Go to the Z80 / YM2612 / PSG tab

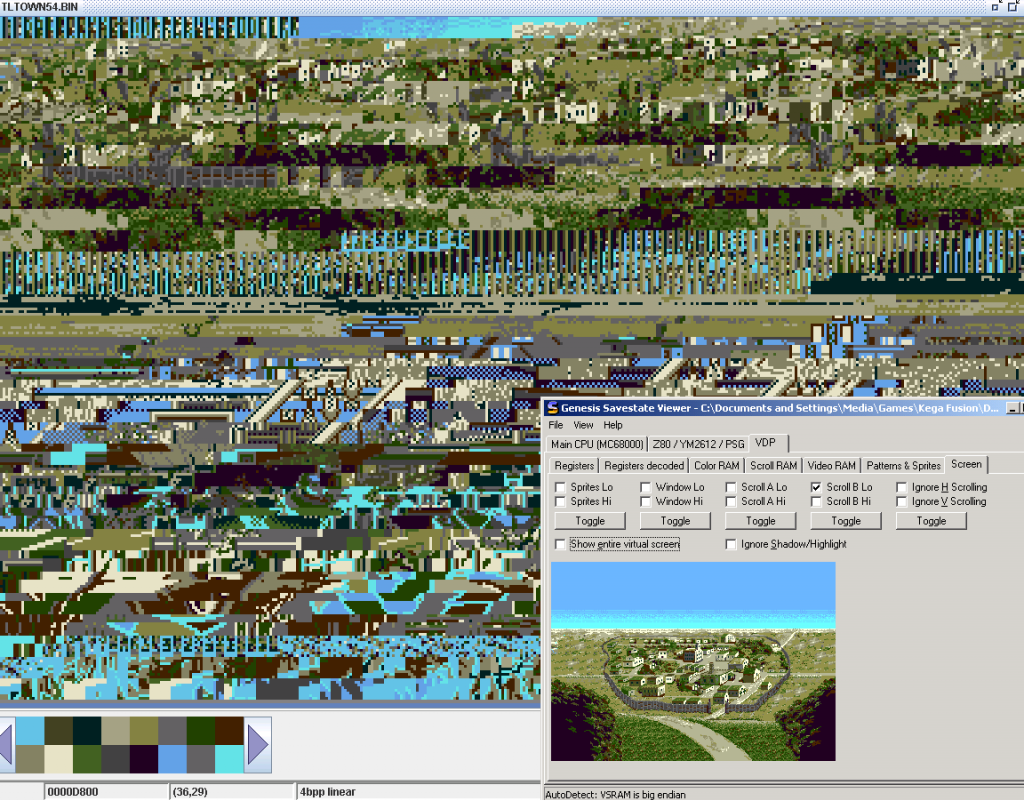pos(698,444)
